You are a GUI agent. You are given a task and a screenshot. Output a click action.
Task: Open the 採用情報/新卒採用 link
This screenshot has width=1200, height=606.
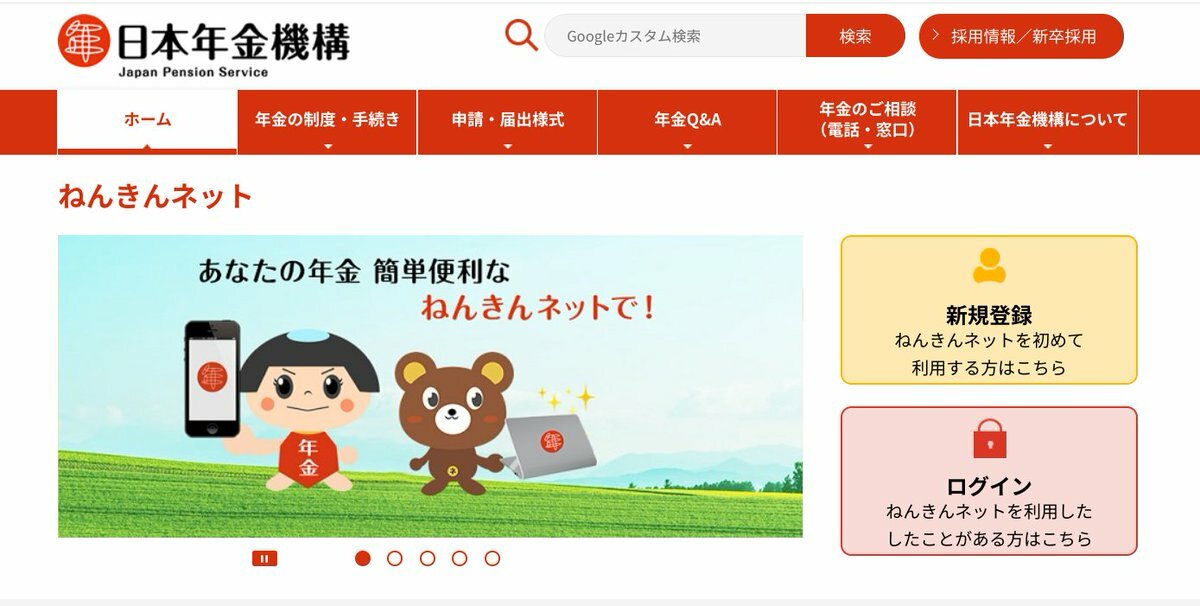point(1021,36)
